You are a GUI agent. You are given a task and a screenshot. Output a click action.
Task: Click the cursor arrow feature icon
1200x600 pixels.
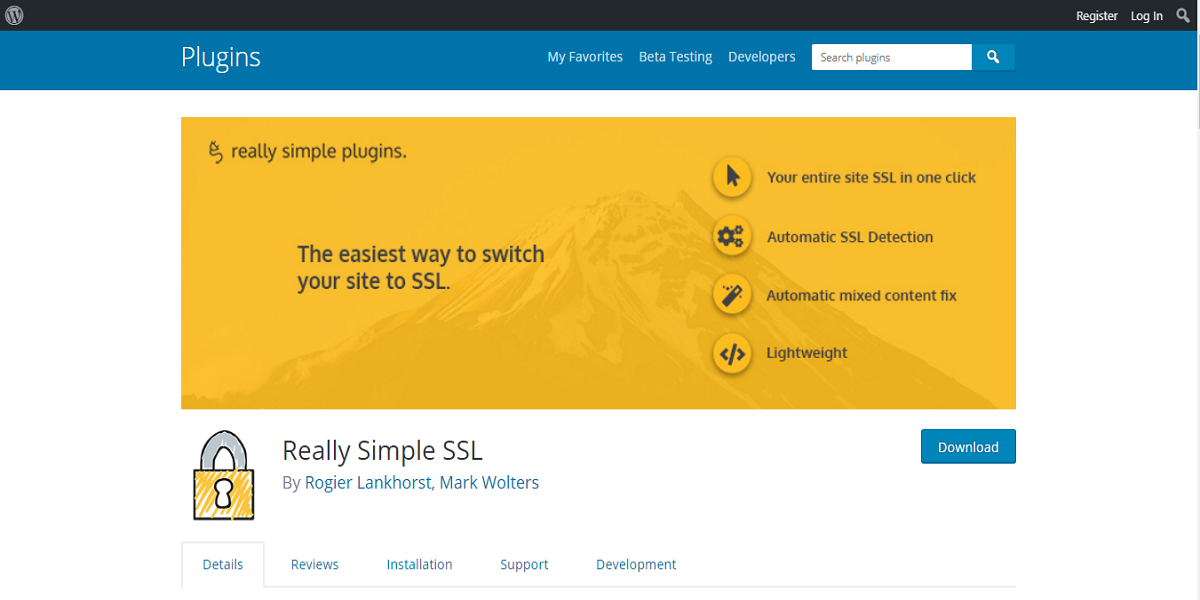pyautogui.click(x=732, y=177)
